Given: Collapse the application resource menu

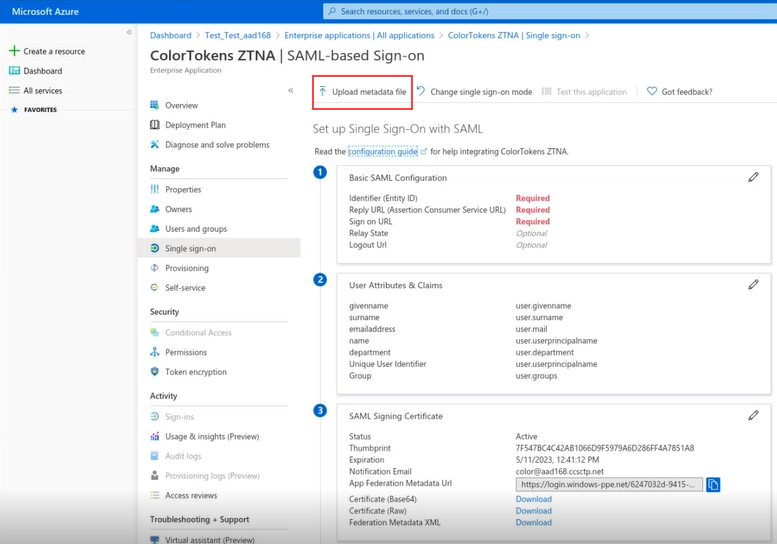Looking at the screenshot, I should tap(290, 90).
